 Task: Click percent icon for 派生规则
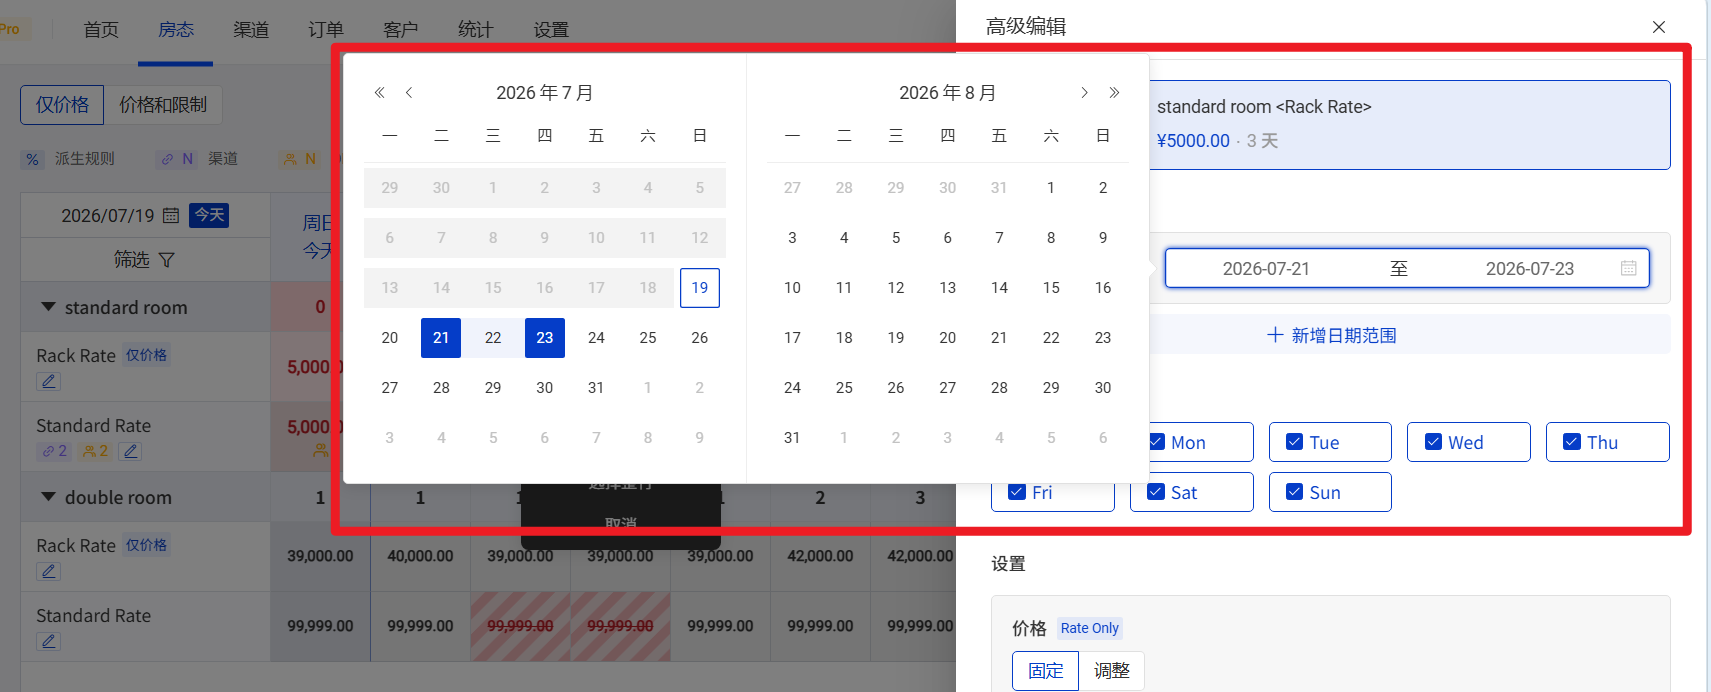[33, 159]
